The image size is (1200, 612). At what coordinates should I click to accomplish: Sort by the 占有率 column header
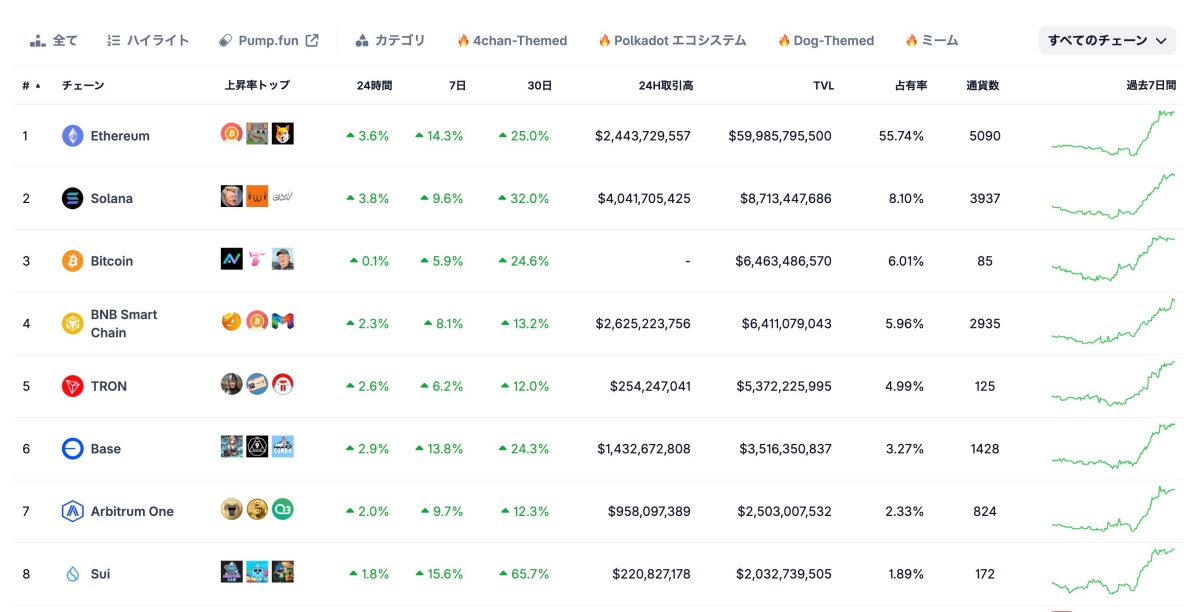(x=911, y=86)
